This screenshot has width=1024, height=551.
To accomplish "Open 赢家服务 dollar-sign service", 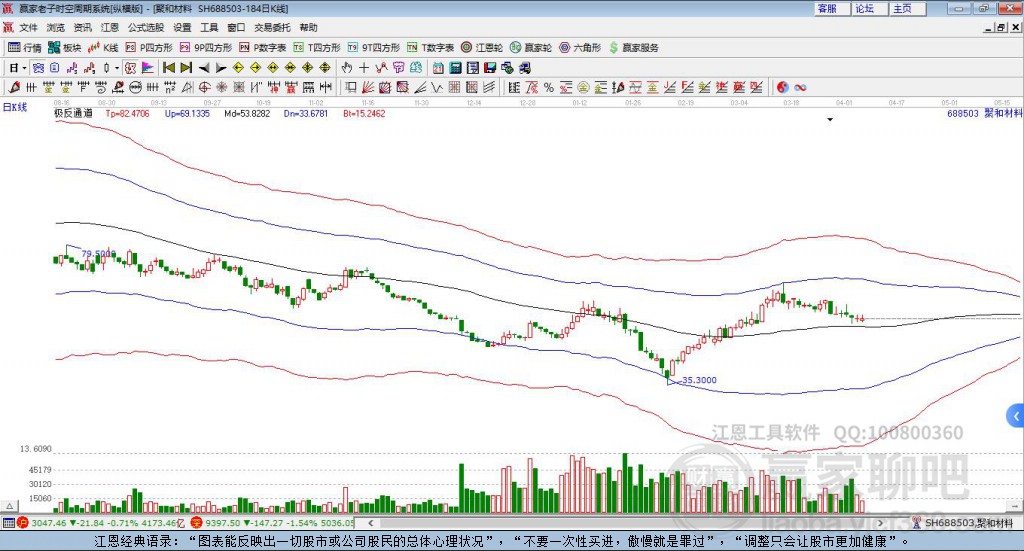I will 633,48.
